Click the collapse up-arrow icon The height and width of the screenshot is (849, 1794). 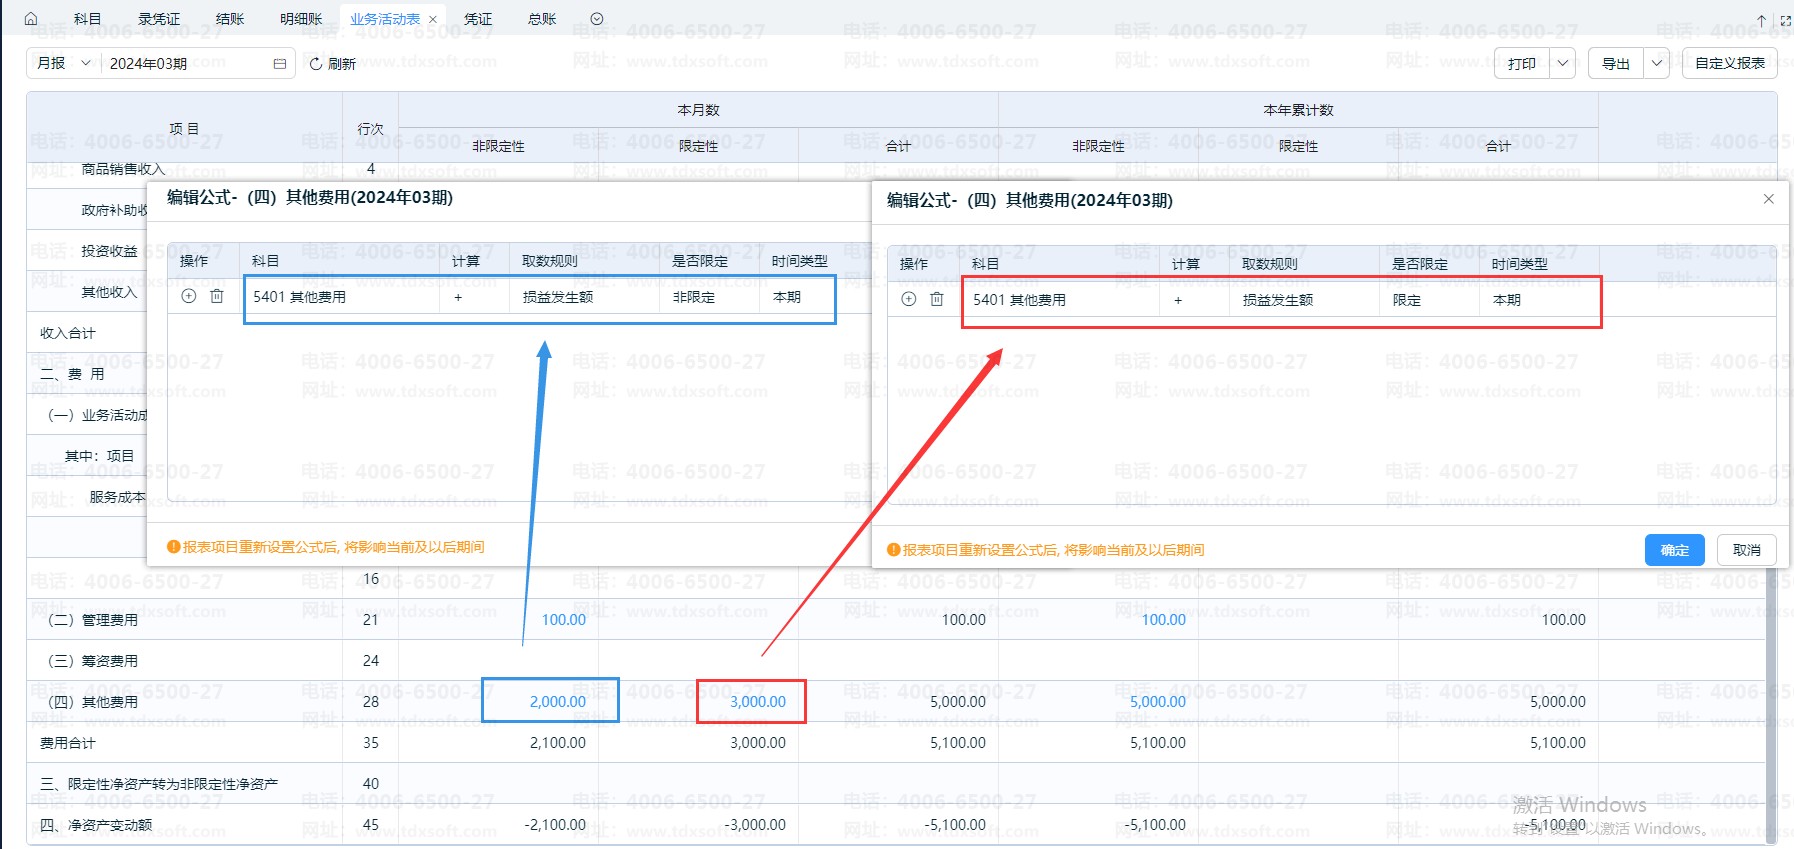[x=1761, y=20]
